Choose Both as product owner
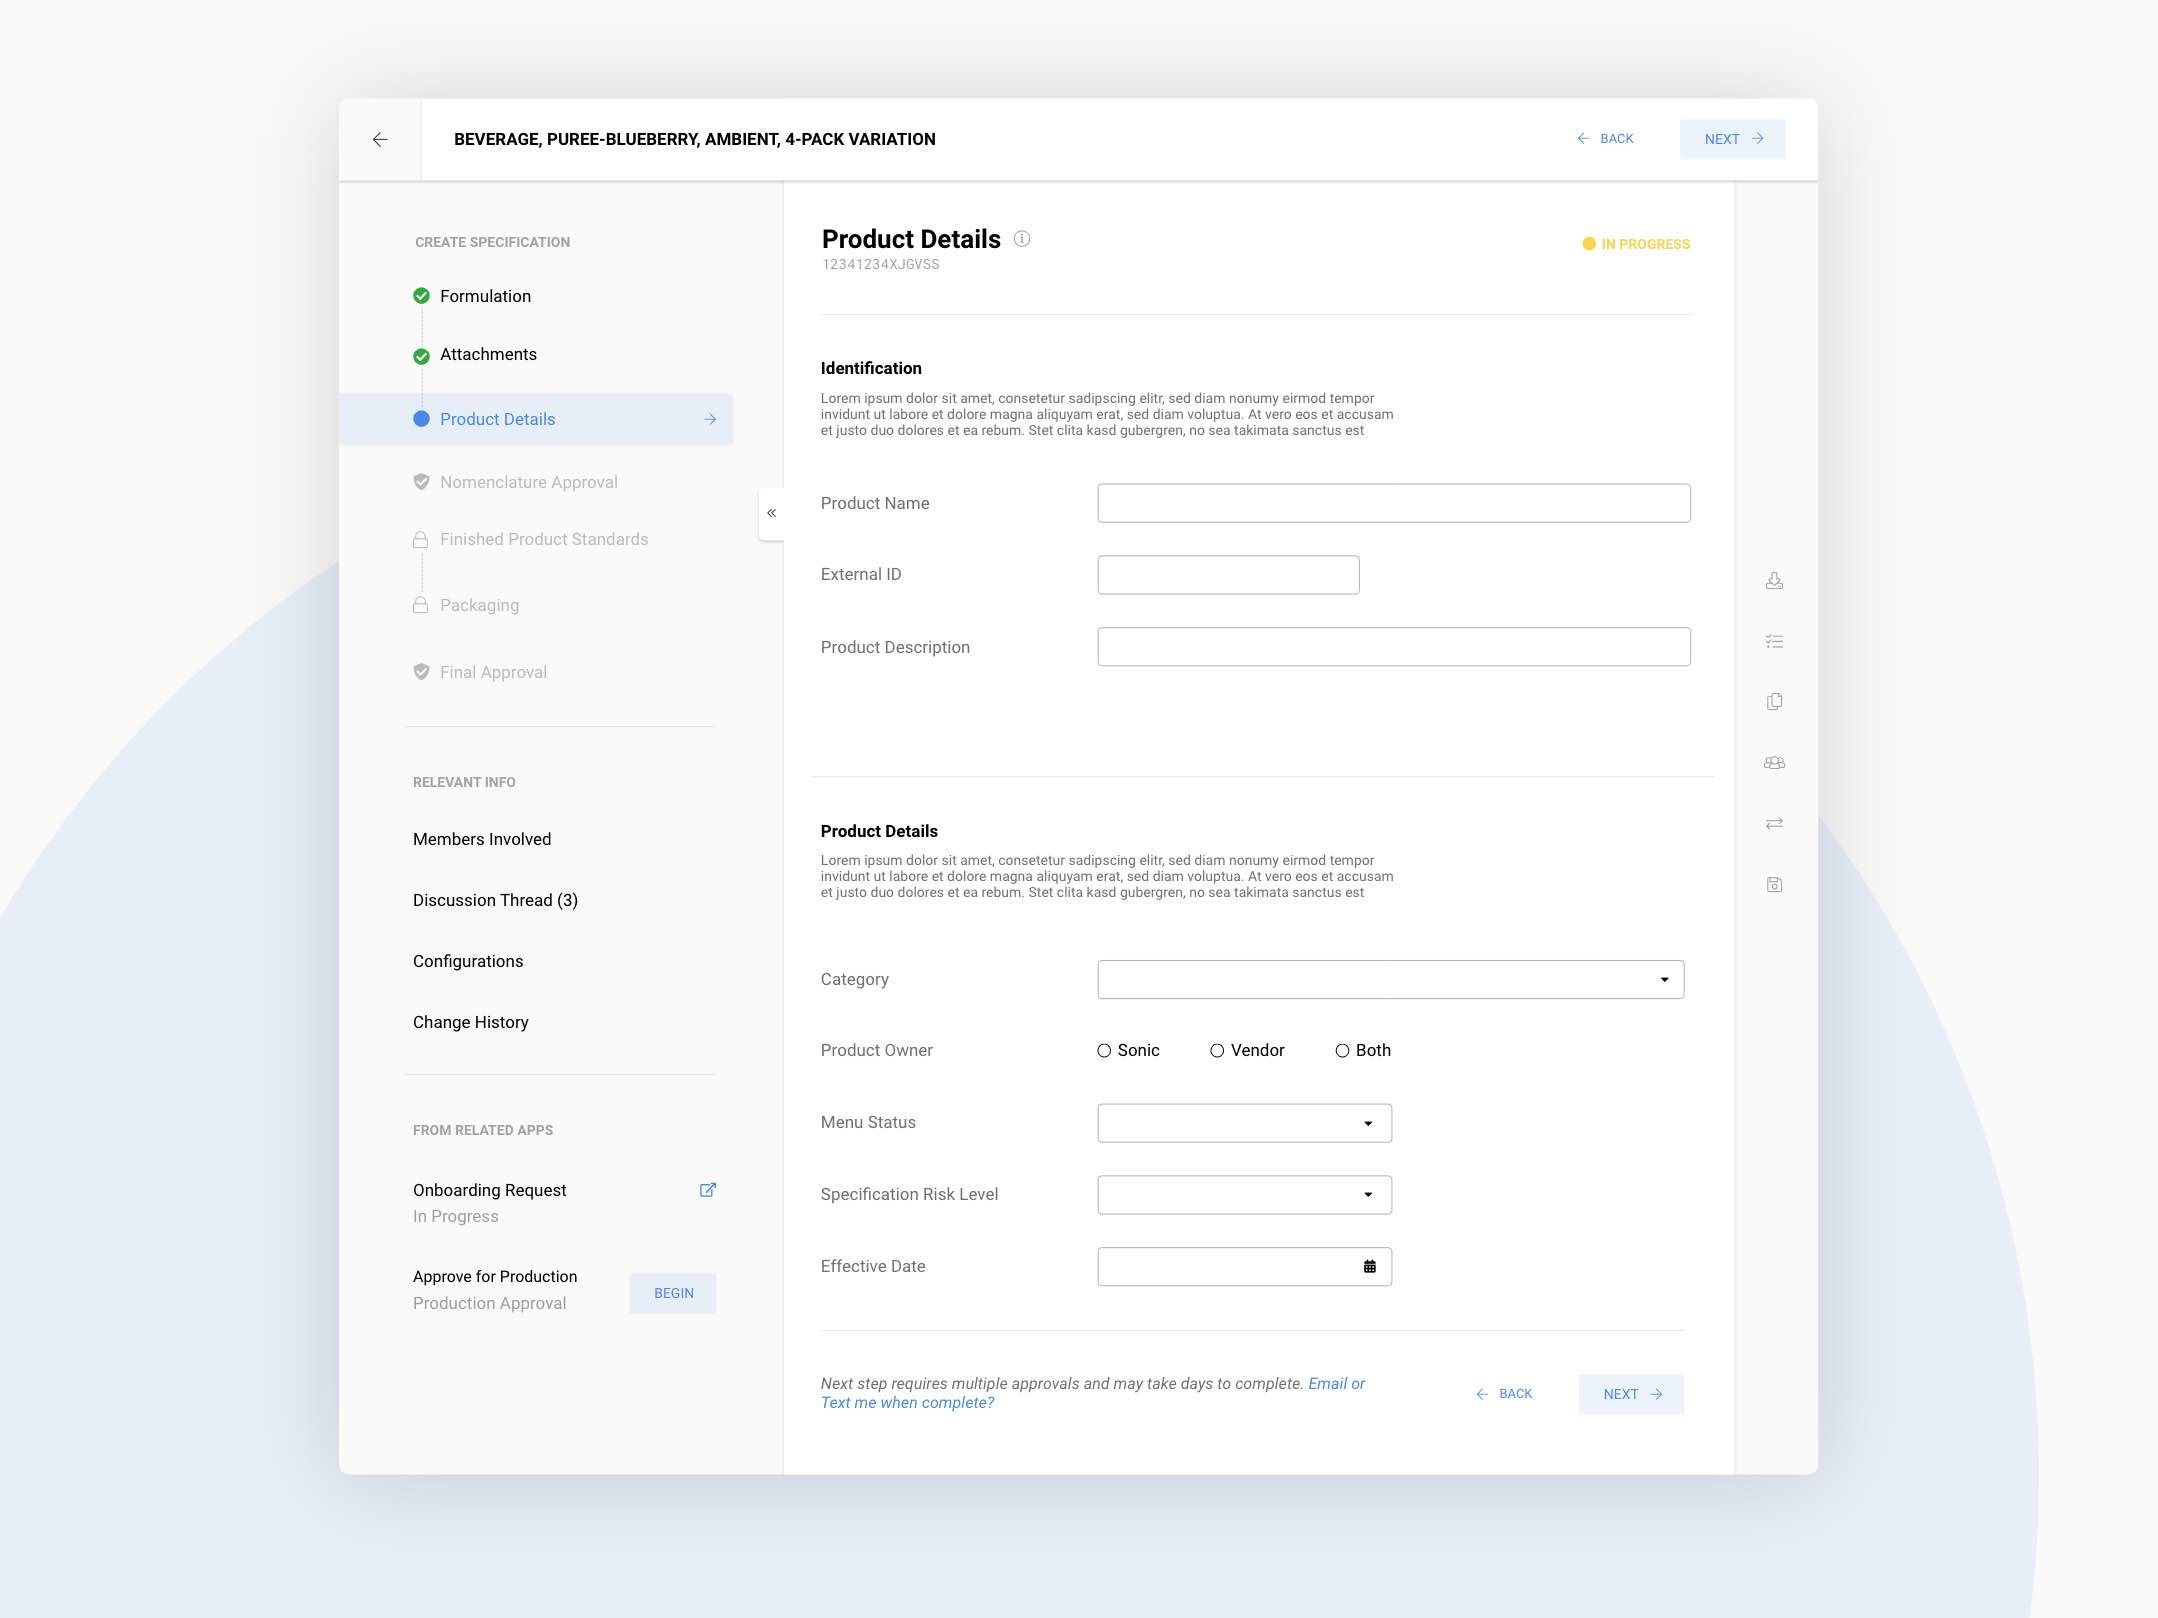2158x1618 pixels. tap(1342, 1051)
